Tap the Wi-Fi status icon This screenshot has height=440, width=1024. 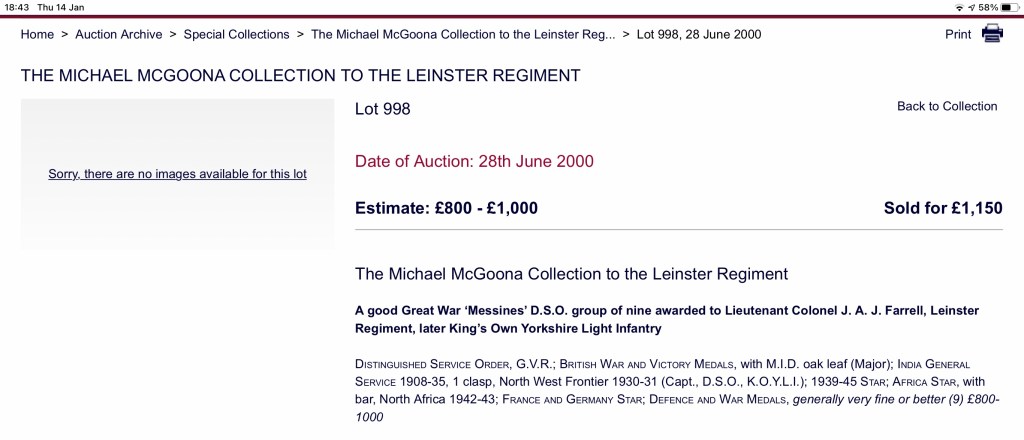coord(960,7)
